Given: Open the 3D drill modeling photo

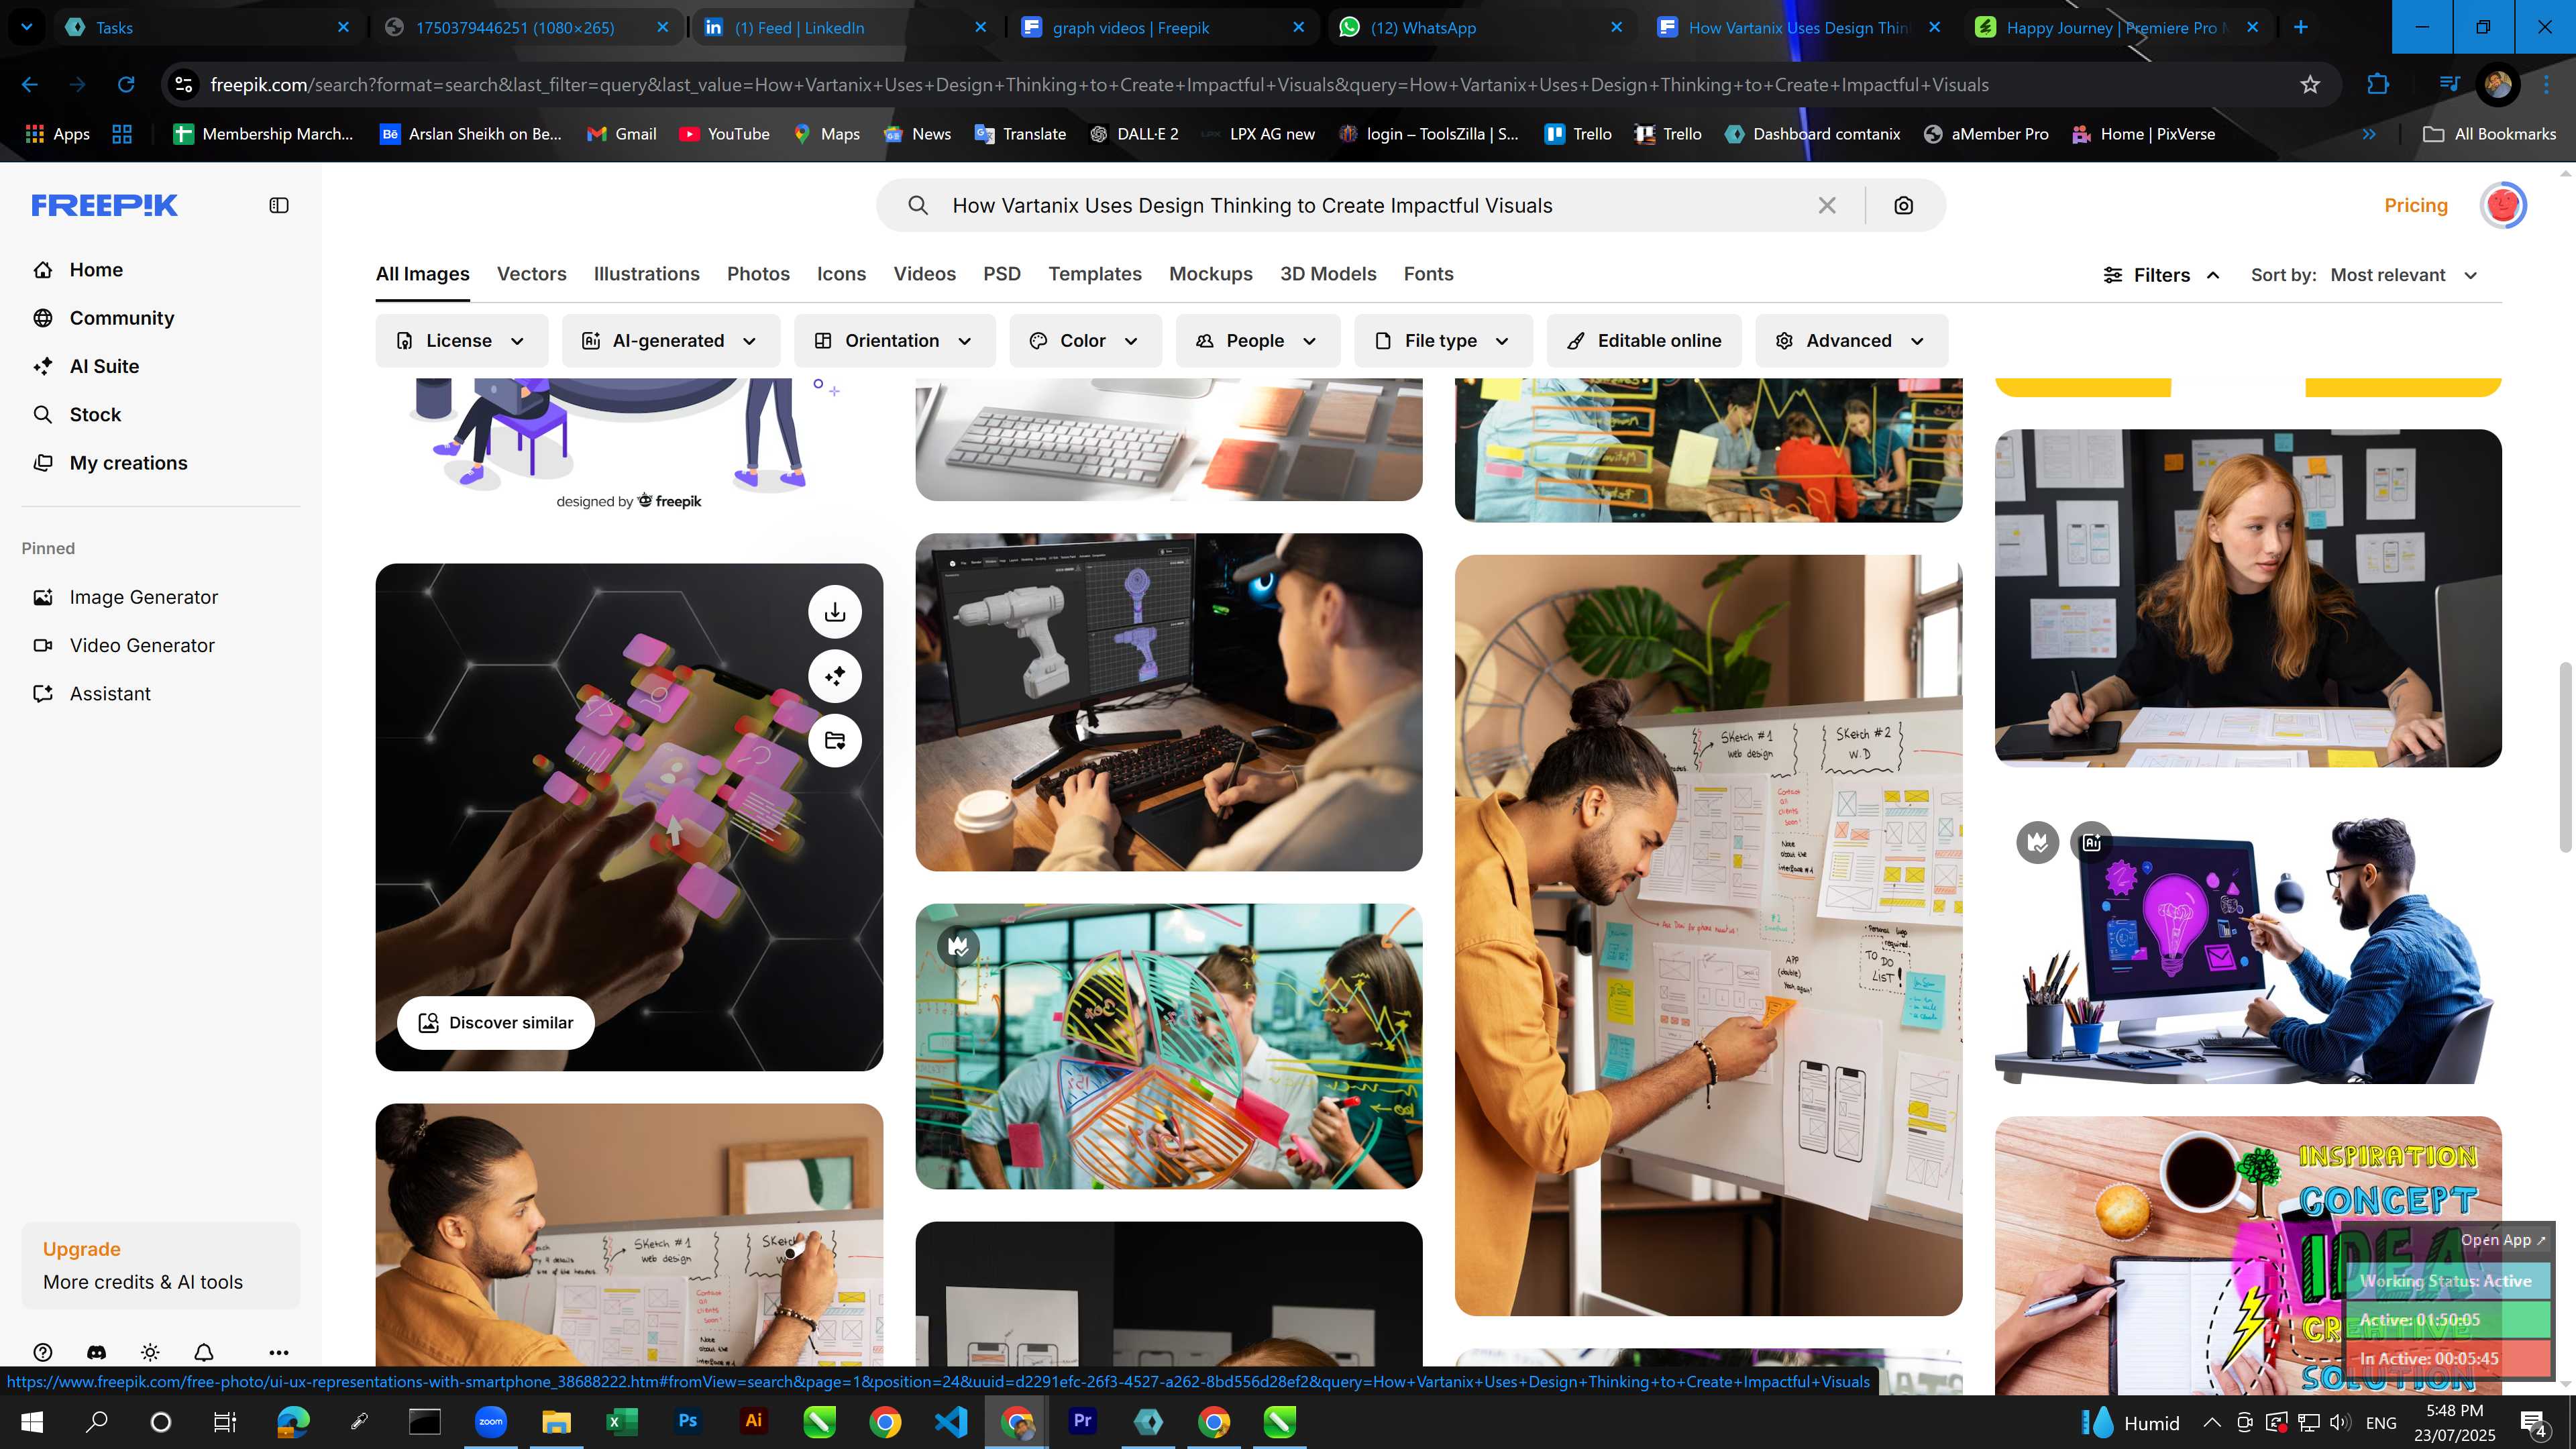Looking at the screenshot, I should [x=1168, y=702].
